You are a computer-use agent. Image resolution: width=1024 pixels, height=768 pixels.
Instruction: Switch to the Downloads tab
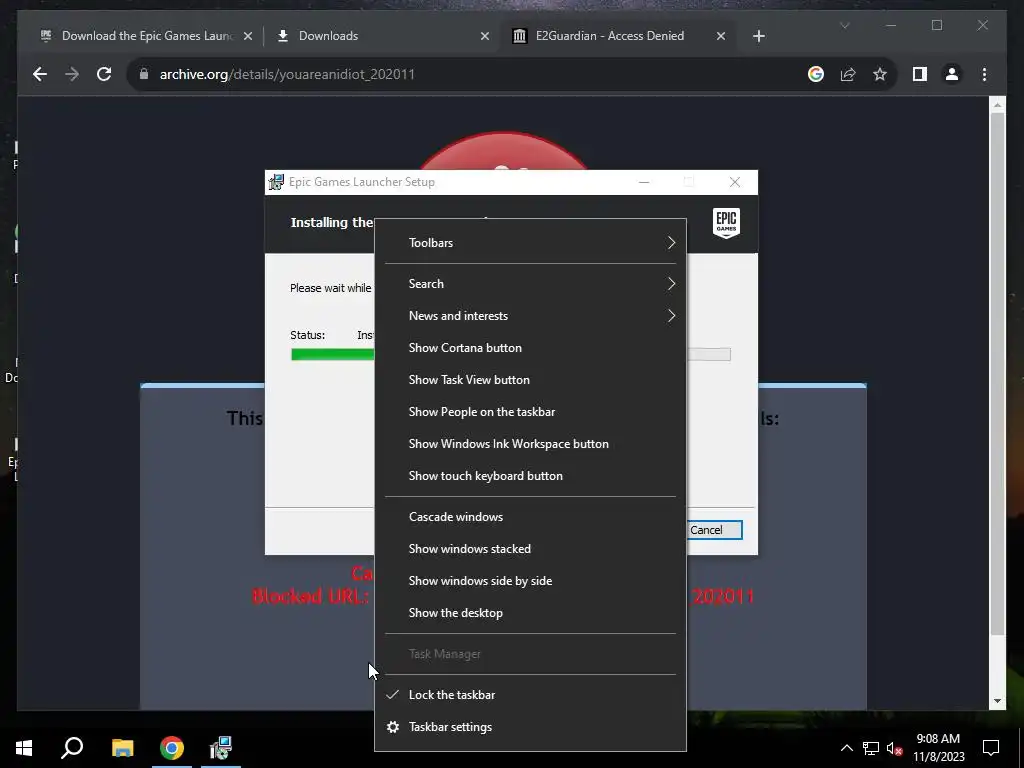click(x=383, y=36)
